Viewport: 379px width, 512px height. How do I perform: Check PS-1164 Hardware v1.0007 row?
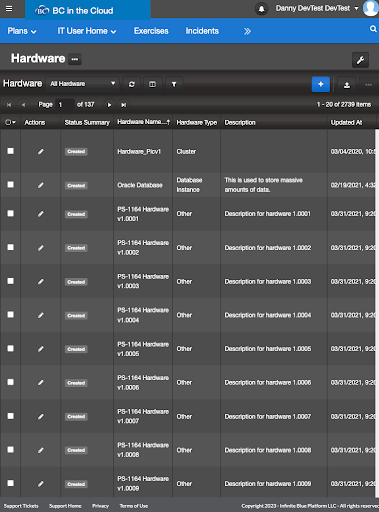(11, 416)
